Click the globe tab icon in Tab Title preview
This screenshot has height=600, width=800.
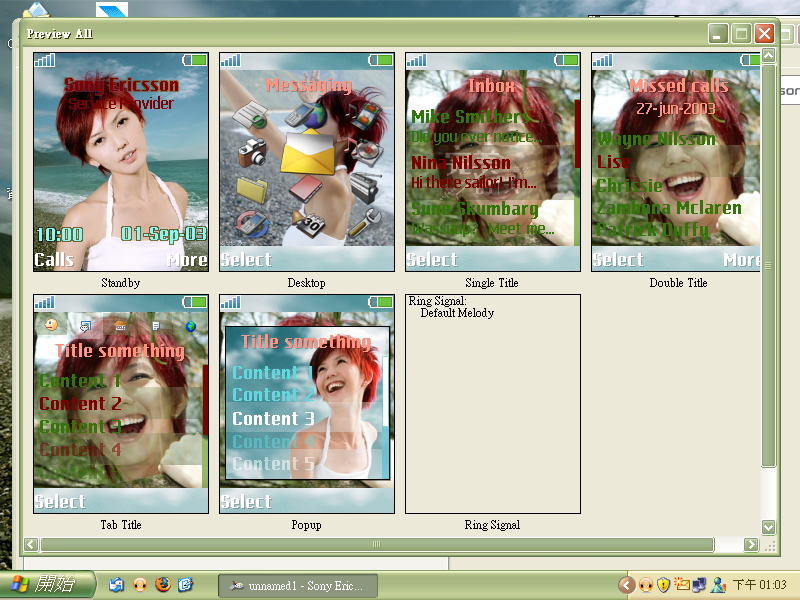pos(191,326)
